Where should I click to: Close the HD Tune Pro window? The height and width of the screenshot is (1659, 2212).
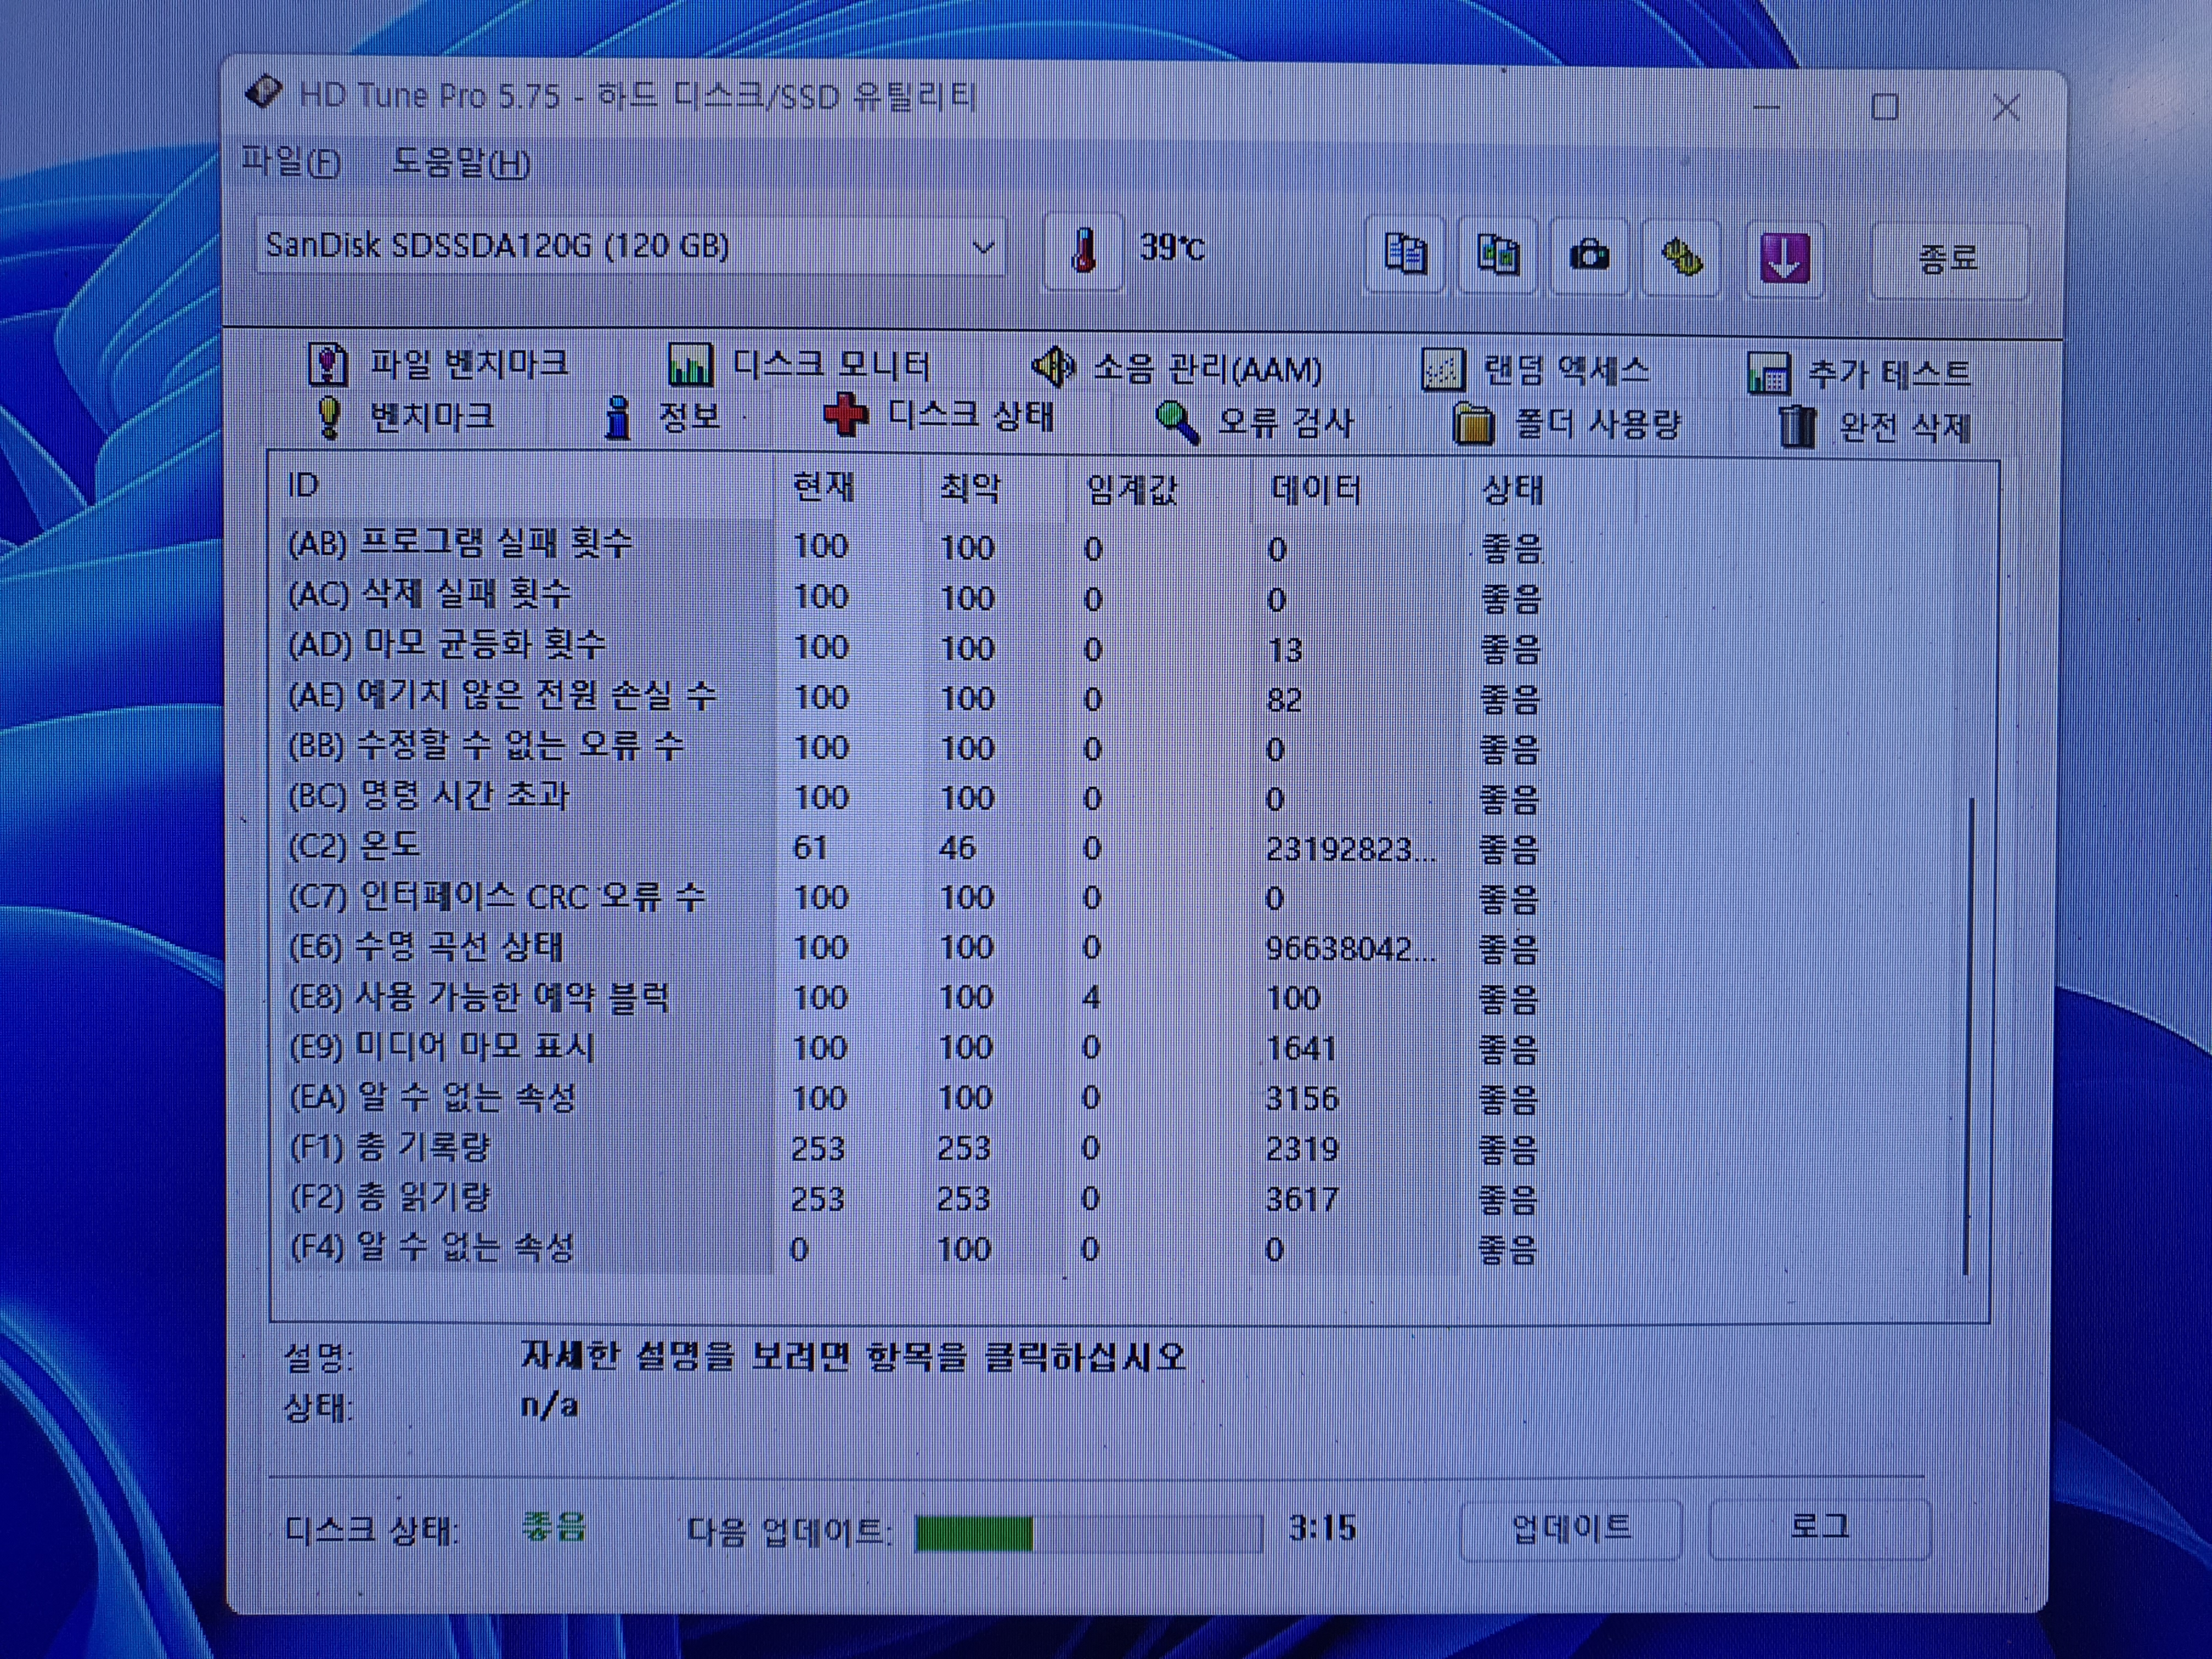2005,107
